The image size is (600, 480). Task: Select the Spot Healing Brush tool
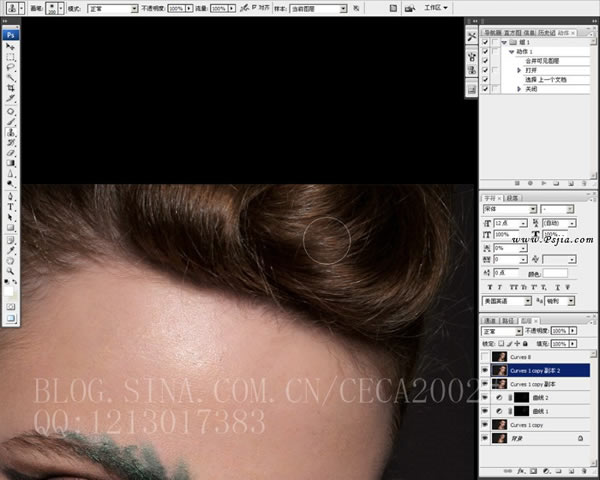[x=10, y=111]
